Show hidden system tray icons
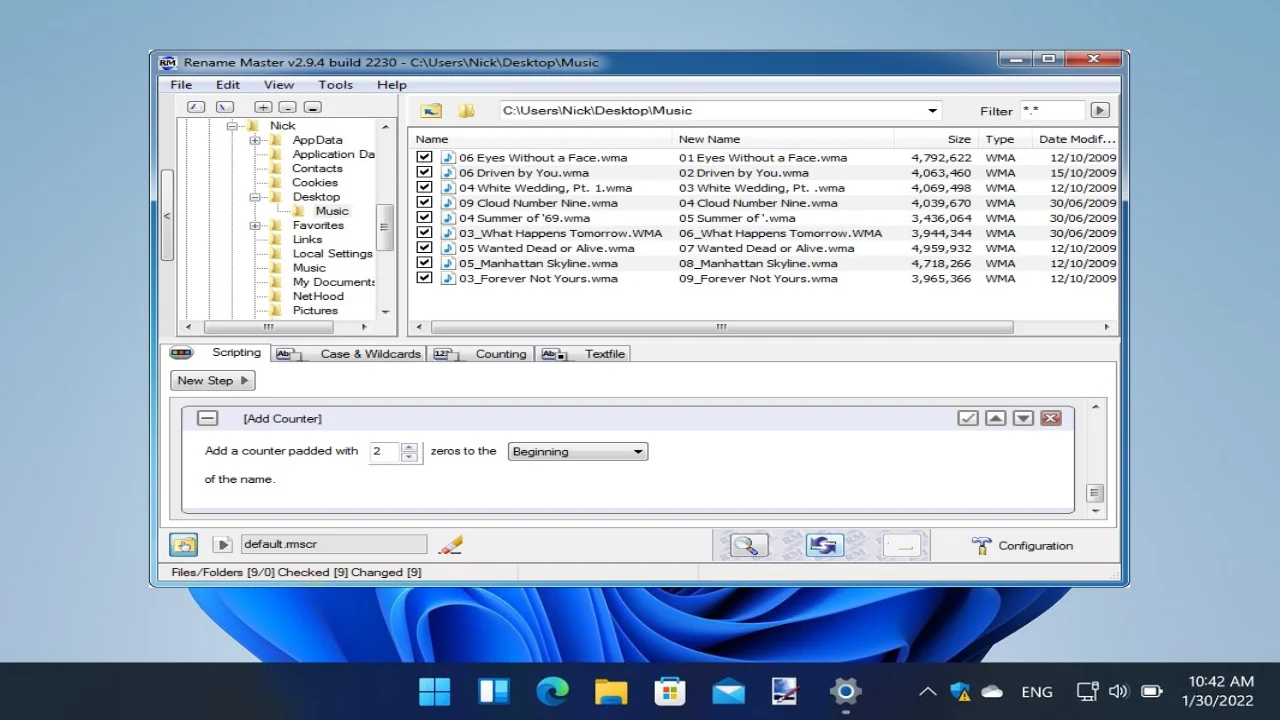The width and height of the screenshot is (1280, 720). (x=927, y=691)
